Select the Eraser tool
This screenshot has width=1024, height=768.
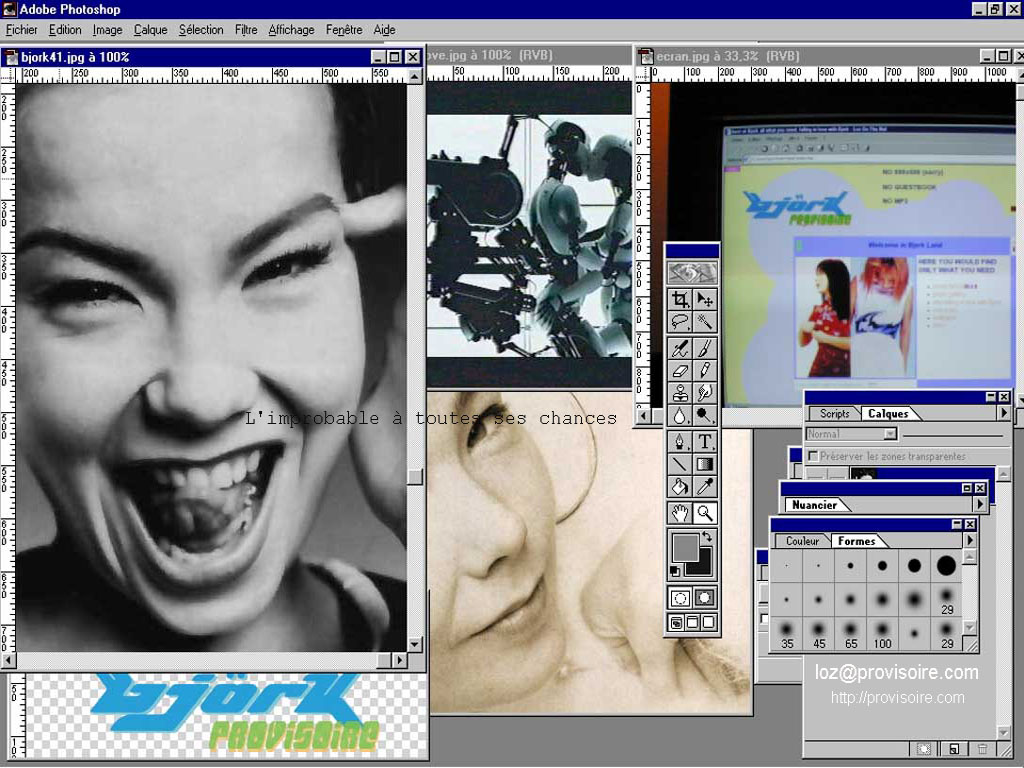pyautogui.click(x=680, y=370)
